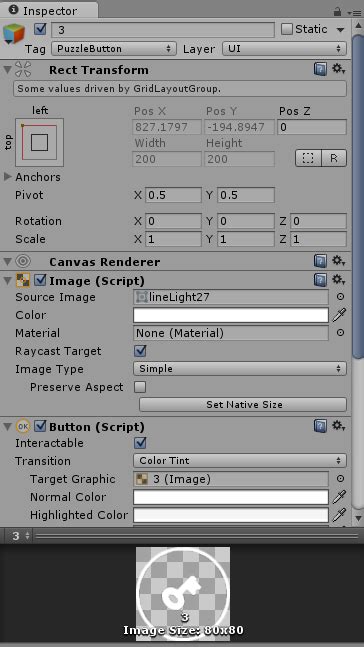The width and height of the screenshot is (364, 647).
Task: Enable the Preserve Aspect checkbox
Action: pos(140,387)
